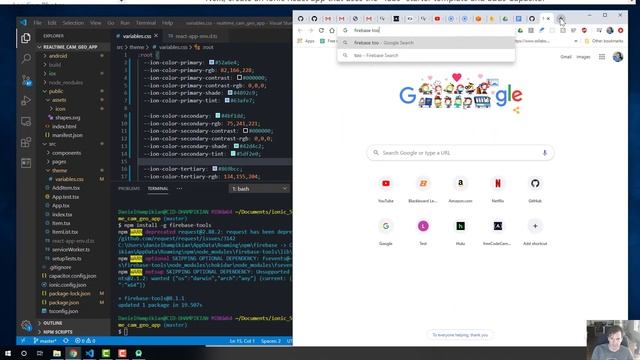This screenshot has width=640, height=360.
Task: Open Run and Debug view in VS Code
Action: tap(26, 100)
